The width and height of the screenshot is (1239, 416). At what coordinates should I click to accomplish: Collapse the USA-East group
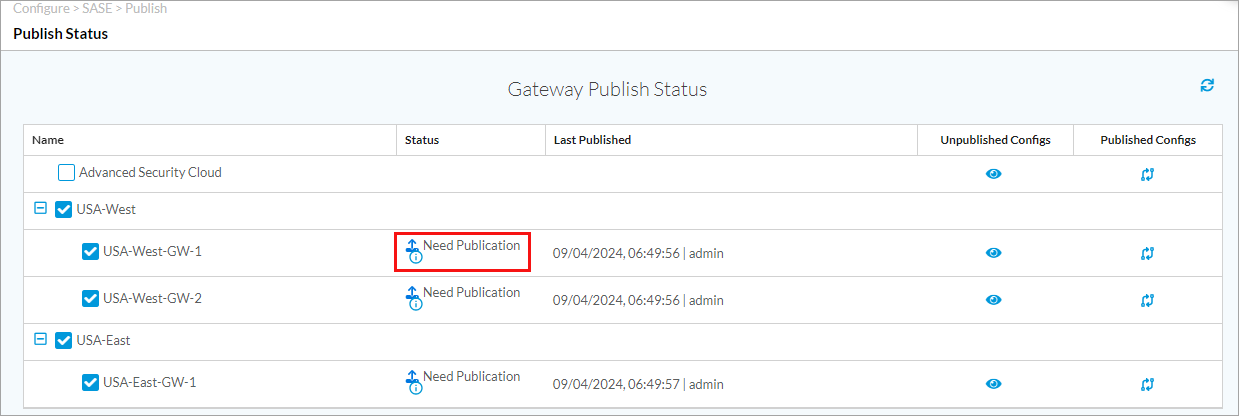coord(40,340)
